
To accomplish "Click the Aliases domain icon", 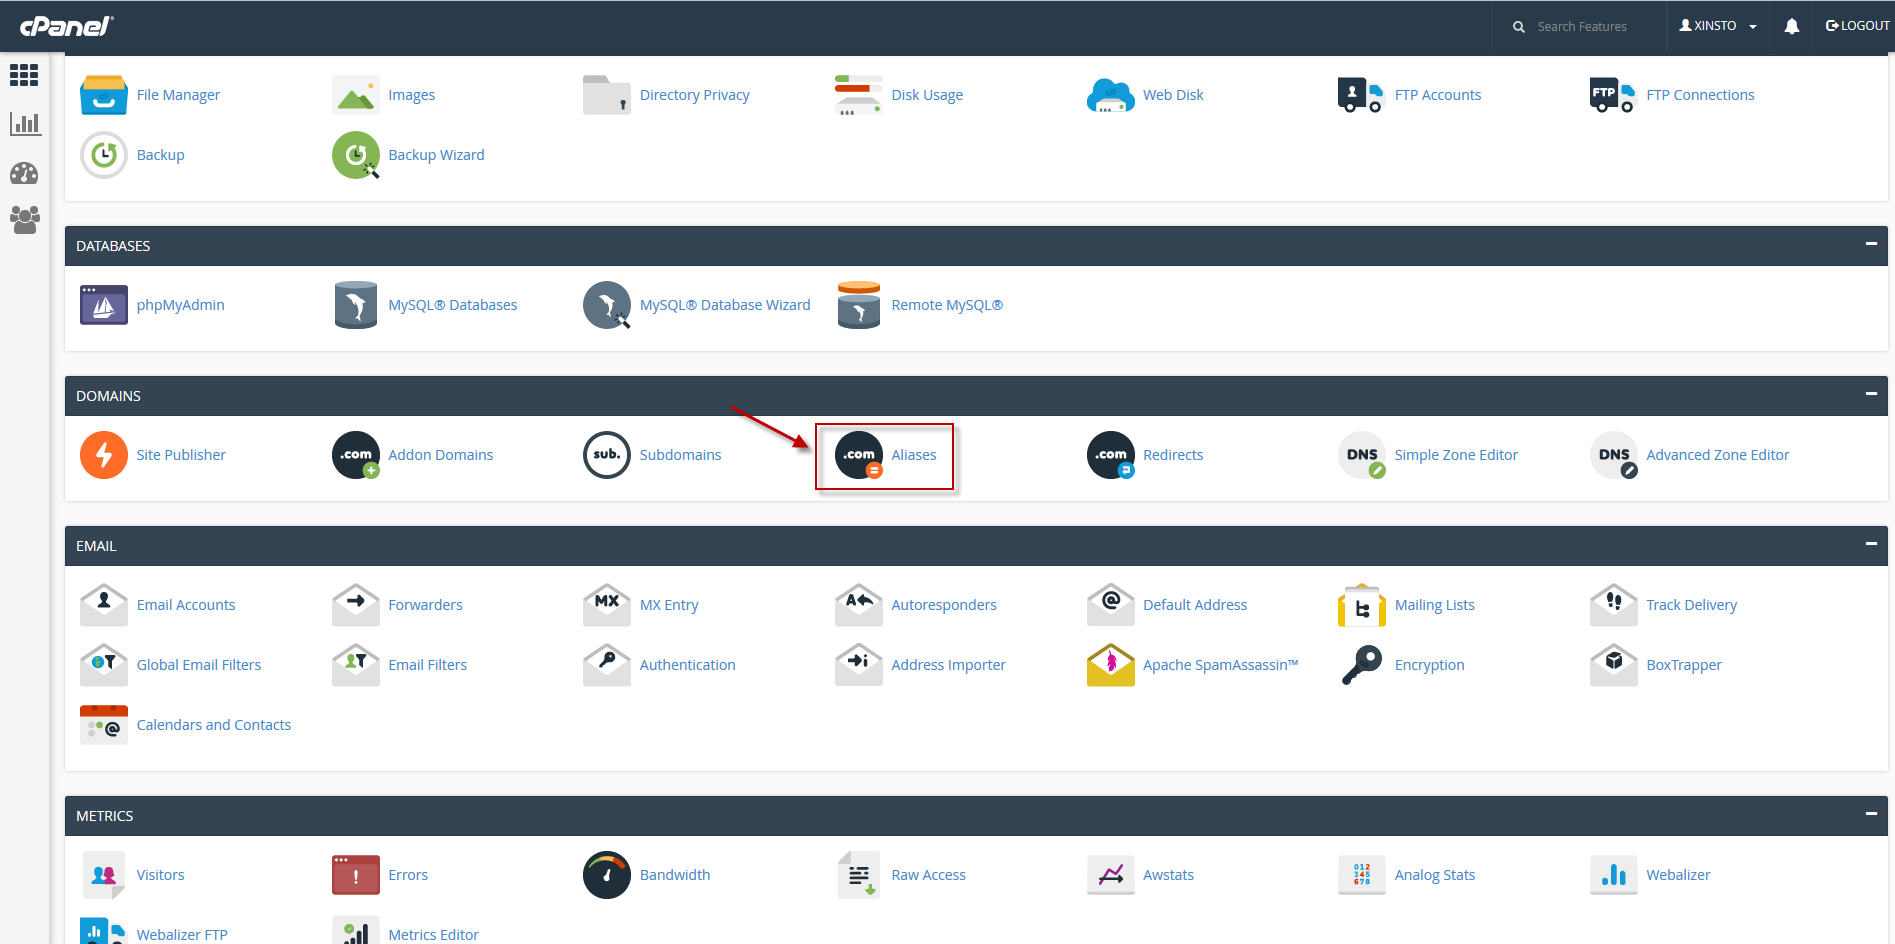I will point(858,455).
